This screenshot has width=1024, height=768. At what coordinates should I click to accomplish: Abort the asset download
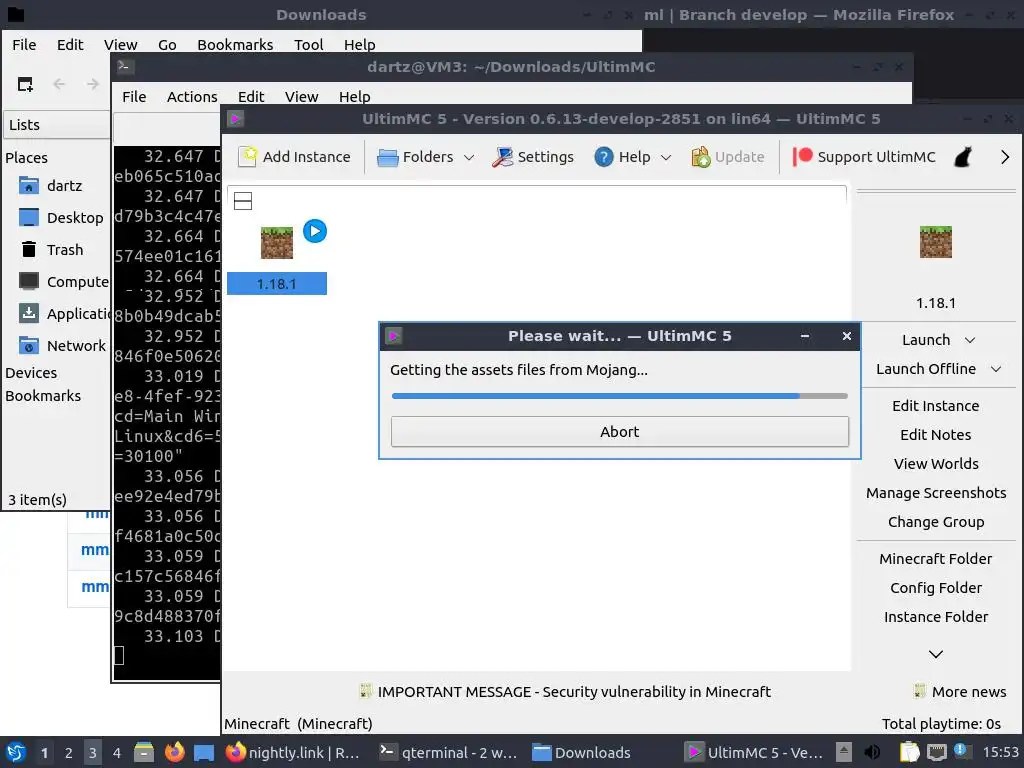pyautogui.click(x=620, y=432)
